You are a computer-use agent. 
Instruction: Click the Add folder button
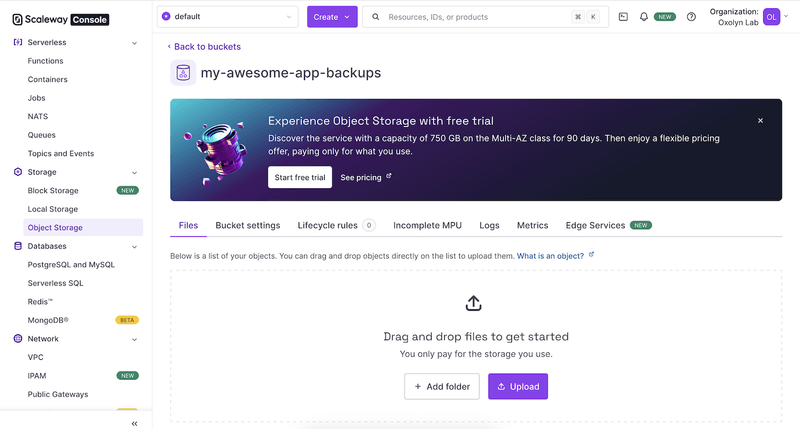click(x=442, y=386)
